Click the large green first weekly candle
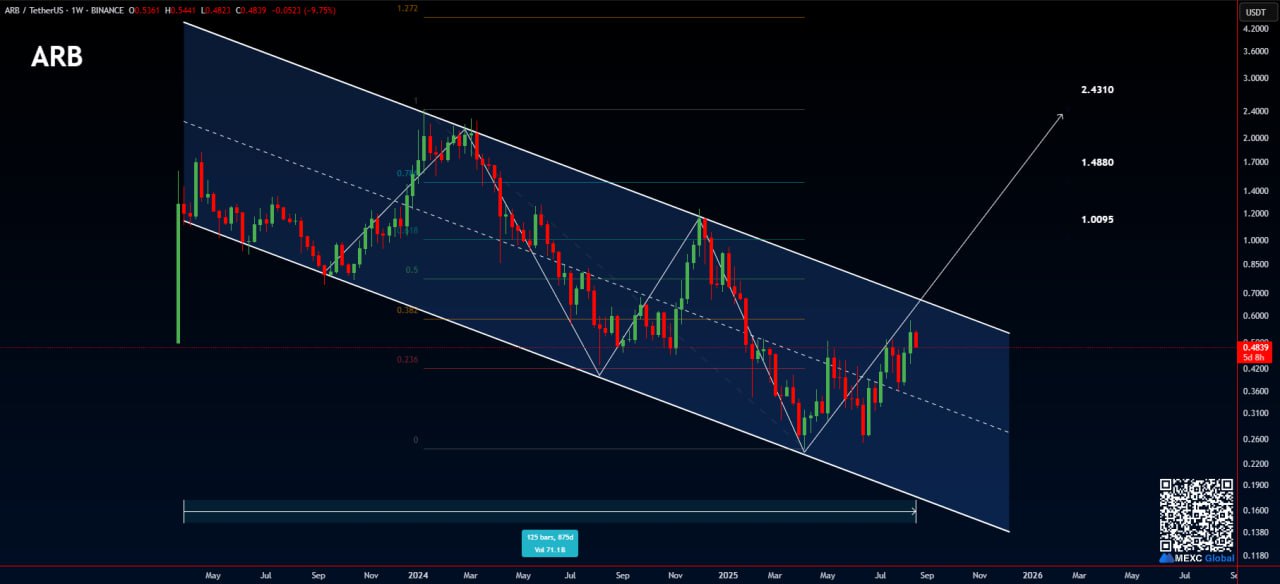The image size is (1280, 584). point(178,270)
